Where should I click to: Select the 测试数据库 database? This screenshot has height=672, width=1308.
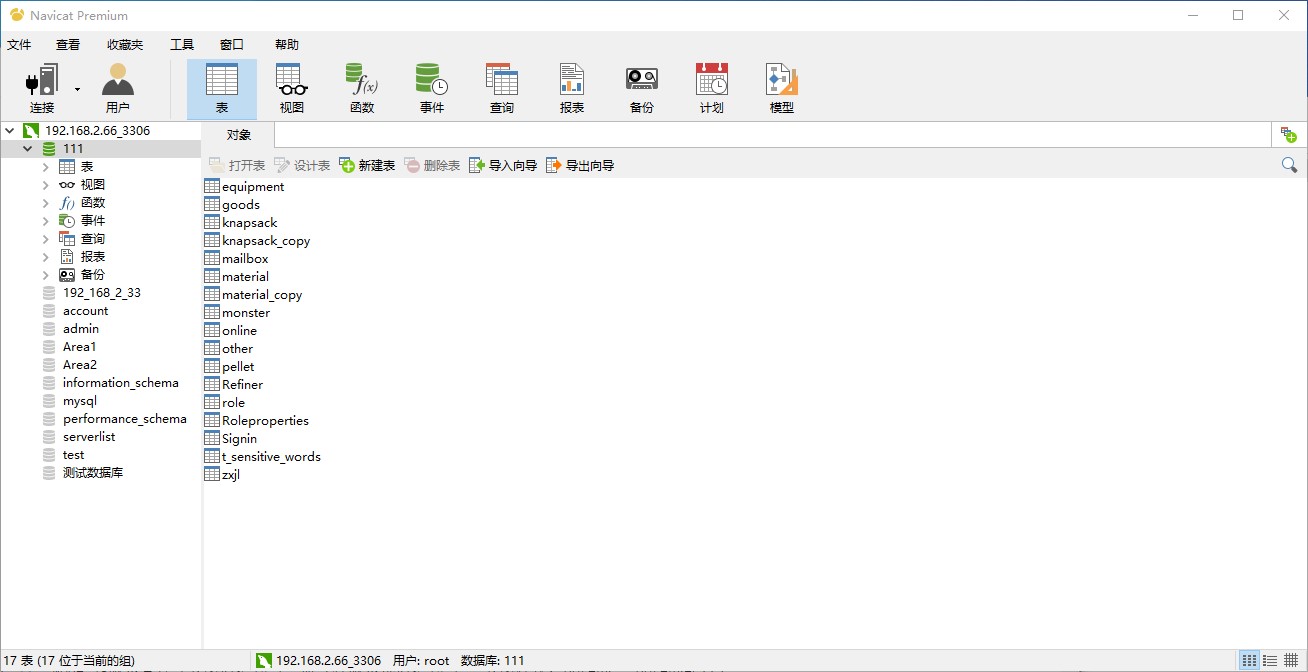pos(92,473)
